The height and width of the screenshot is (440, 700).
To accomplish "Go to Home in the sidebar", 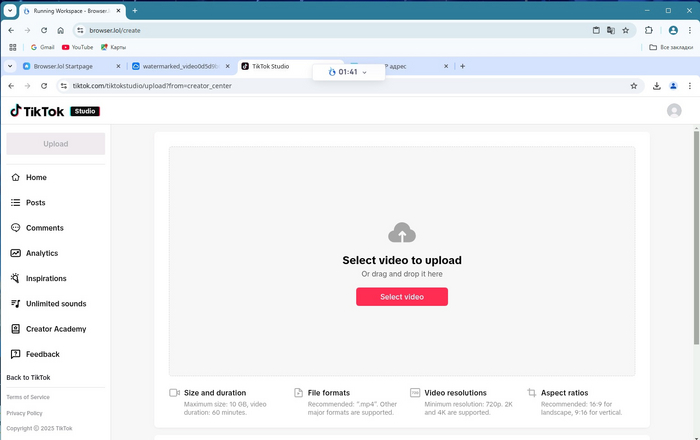I will 36,178.
